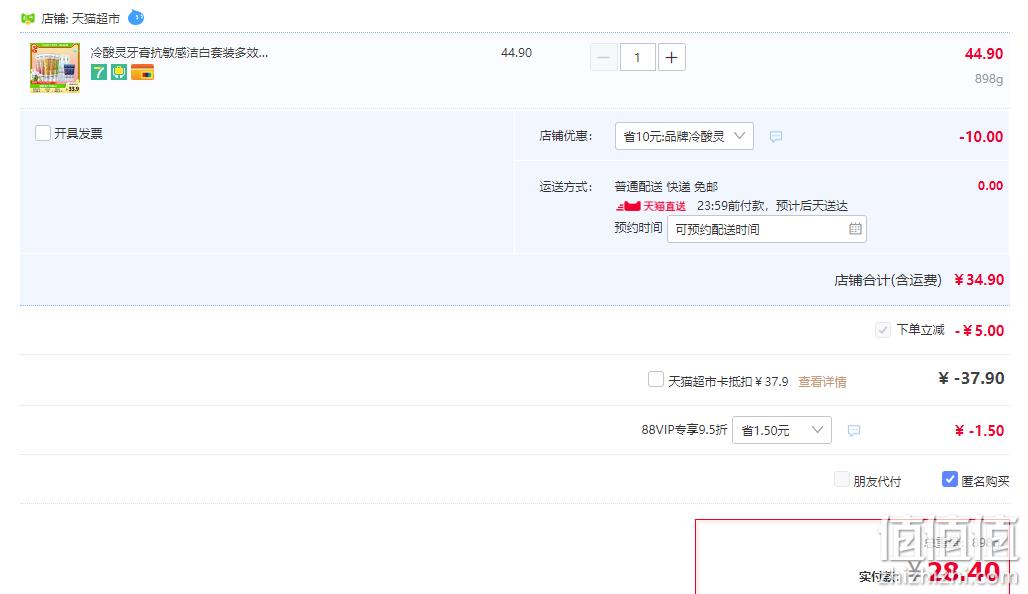Click the ¥ -37.90 card deduction amount
Image resolution: width=1028 pixels, height=594 pixels.
[971, 378]
